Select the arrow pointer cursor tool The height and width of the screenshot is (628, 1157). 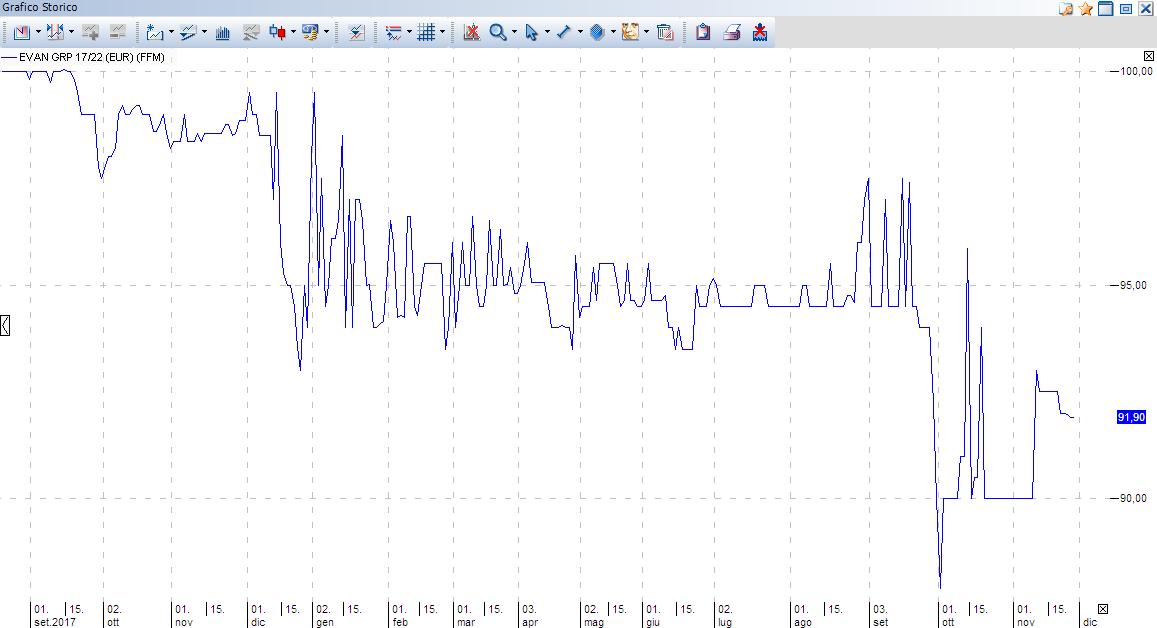coord(530,33)
